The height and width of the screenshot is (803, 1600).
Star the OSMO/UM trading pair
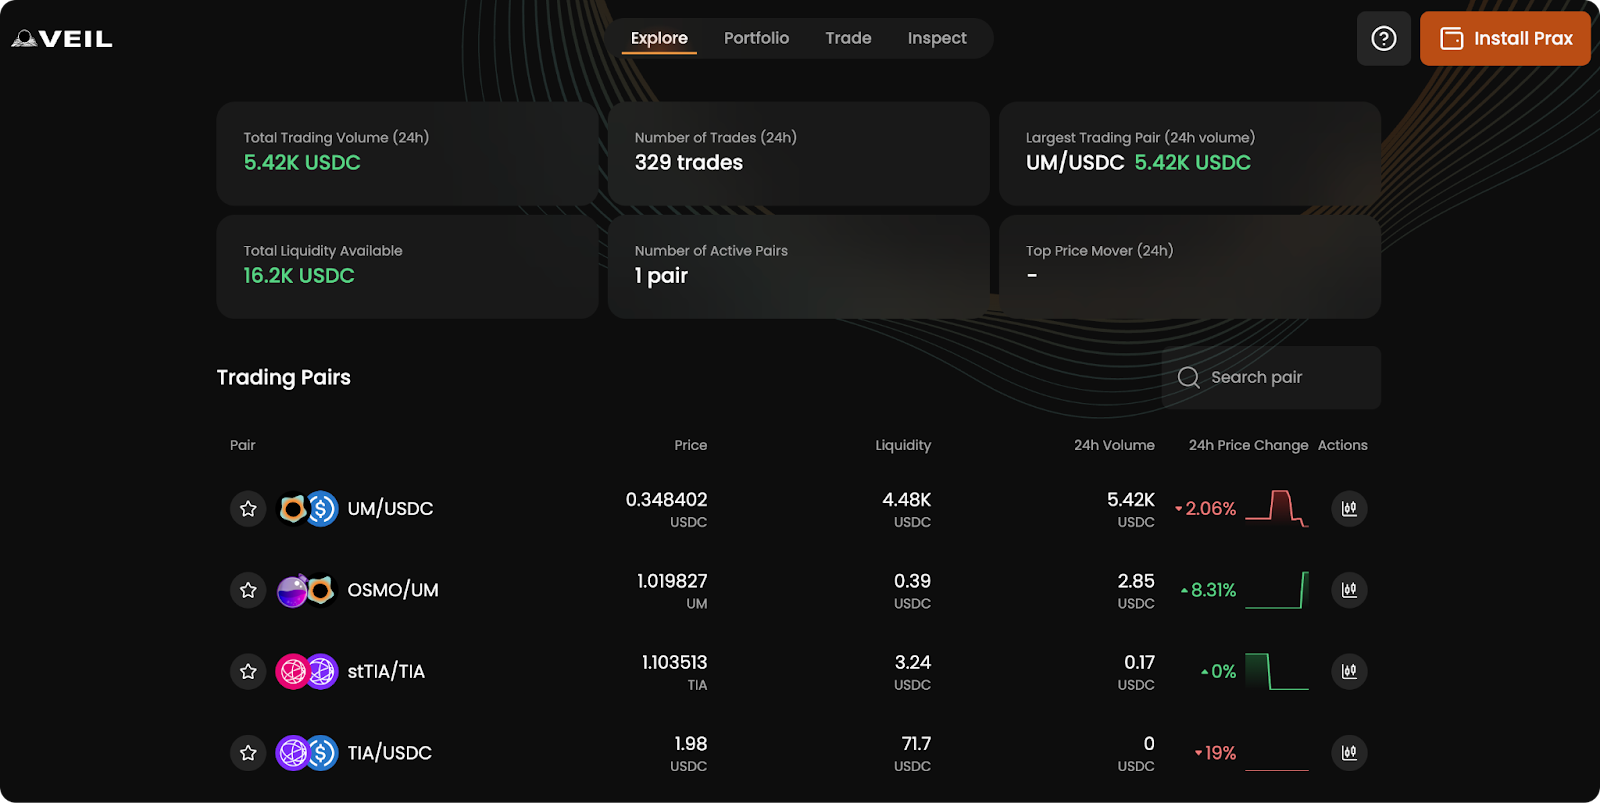click(248, 590)
